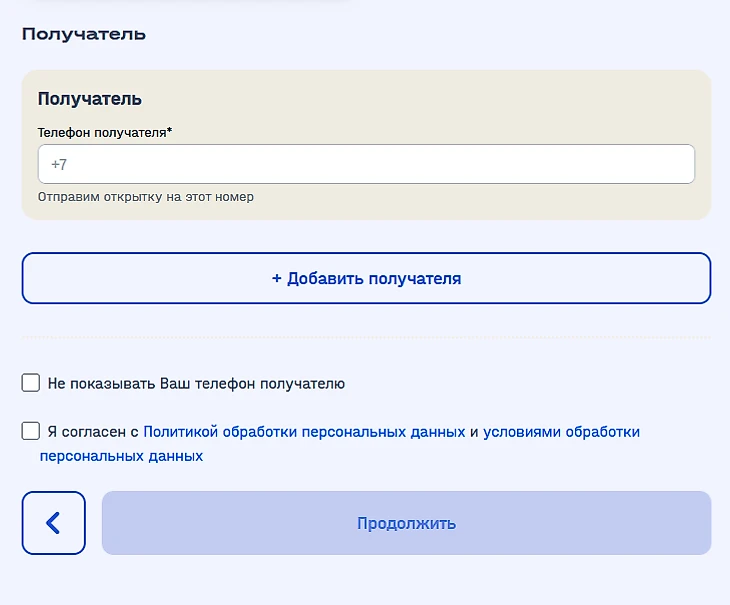Click the top 'Получатель' section title above the card
Viewport: 730px width, 605px height.
[x=84, y=34]
